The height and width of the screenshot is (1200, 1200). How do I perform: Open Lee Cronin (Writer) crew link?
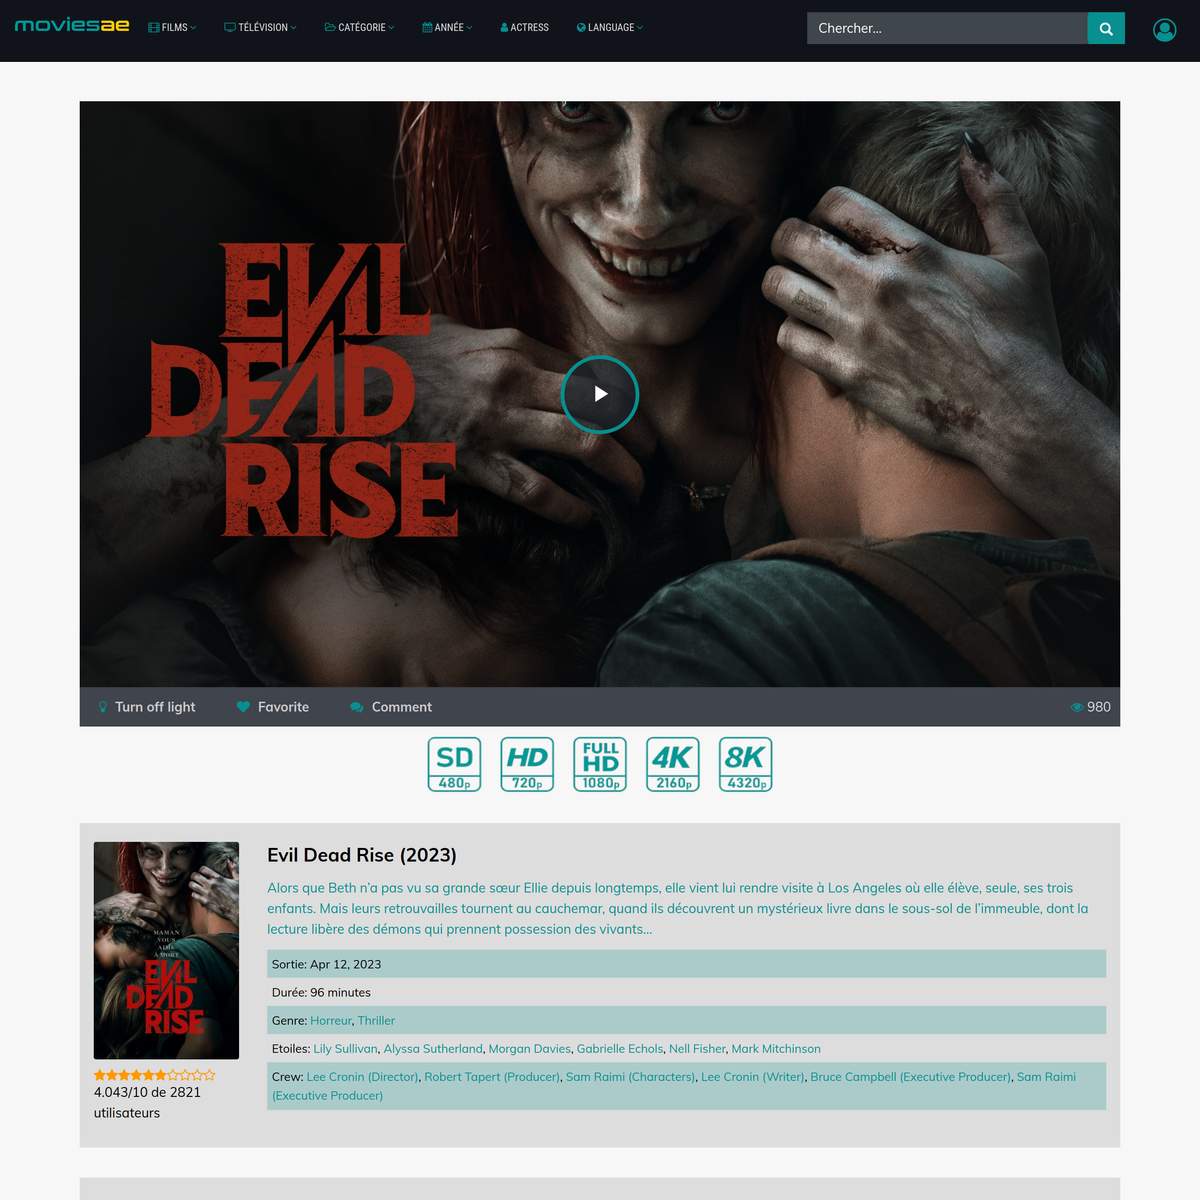[x=753, y=1077]
